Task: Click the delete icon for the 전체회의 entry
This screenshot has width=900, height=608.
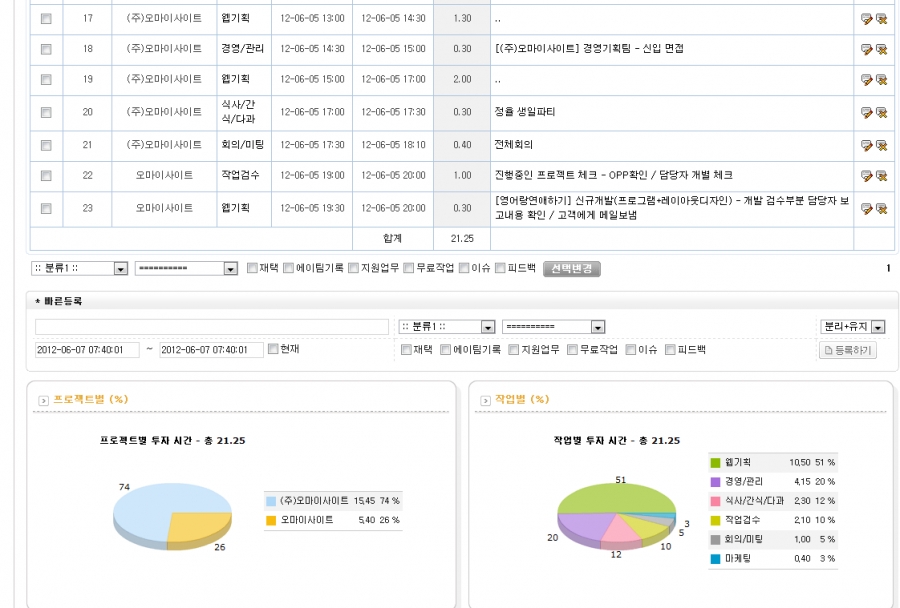Action: point(881,145)
